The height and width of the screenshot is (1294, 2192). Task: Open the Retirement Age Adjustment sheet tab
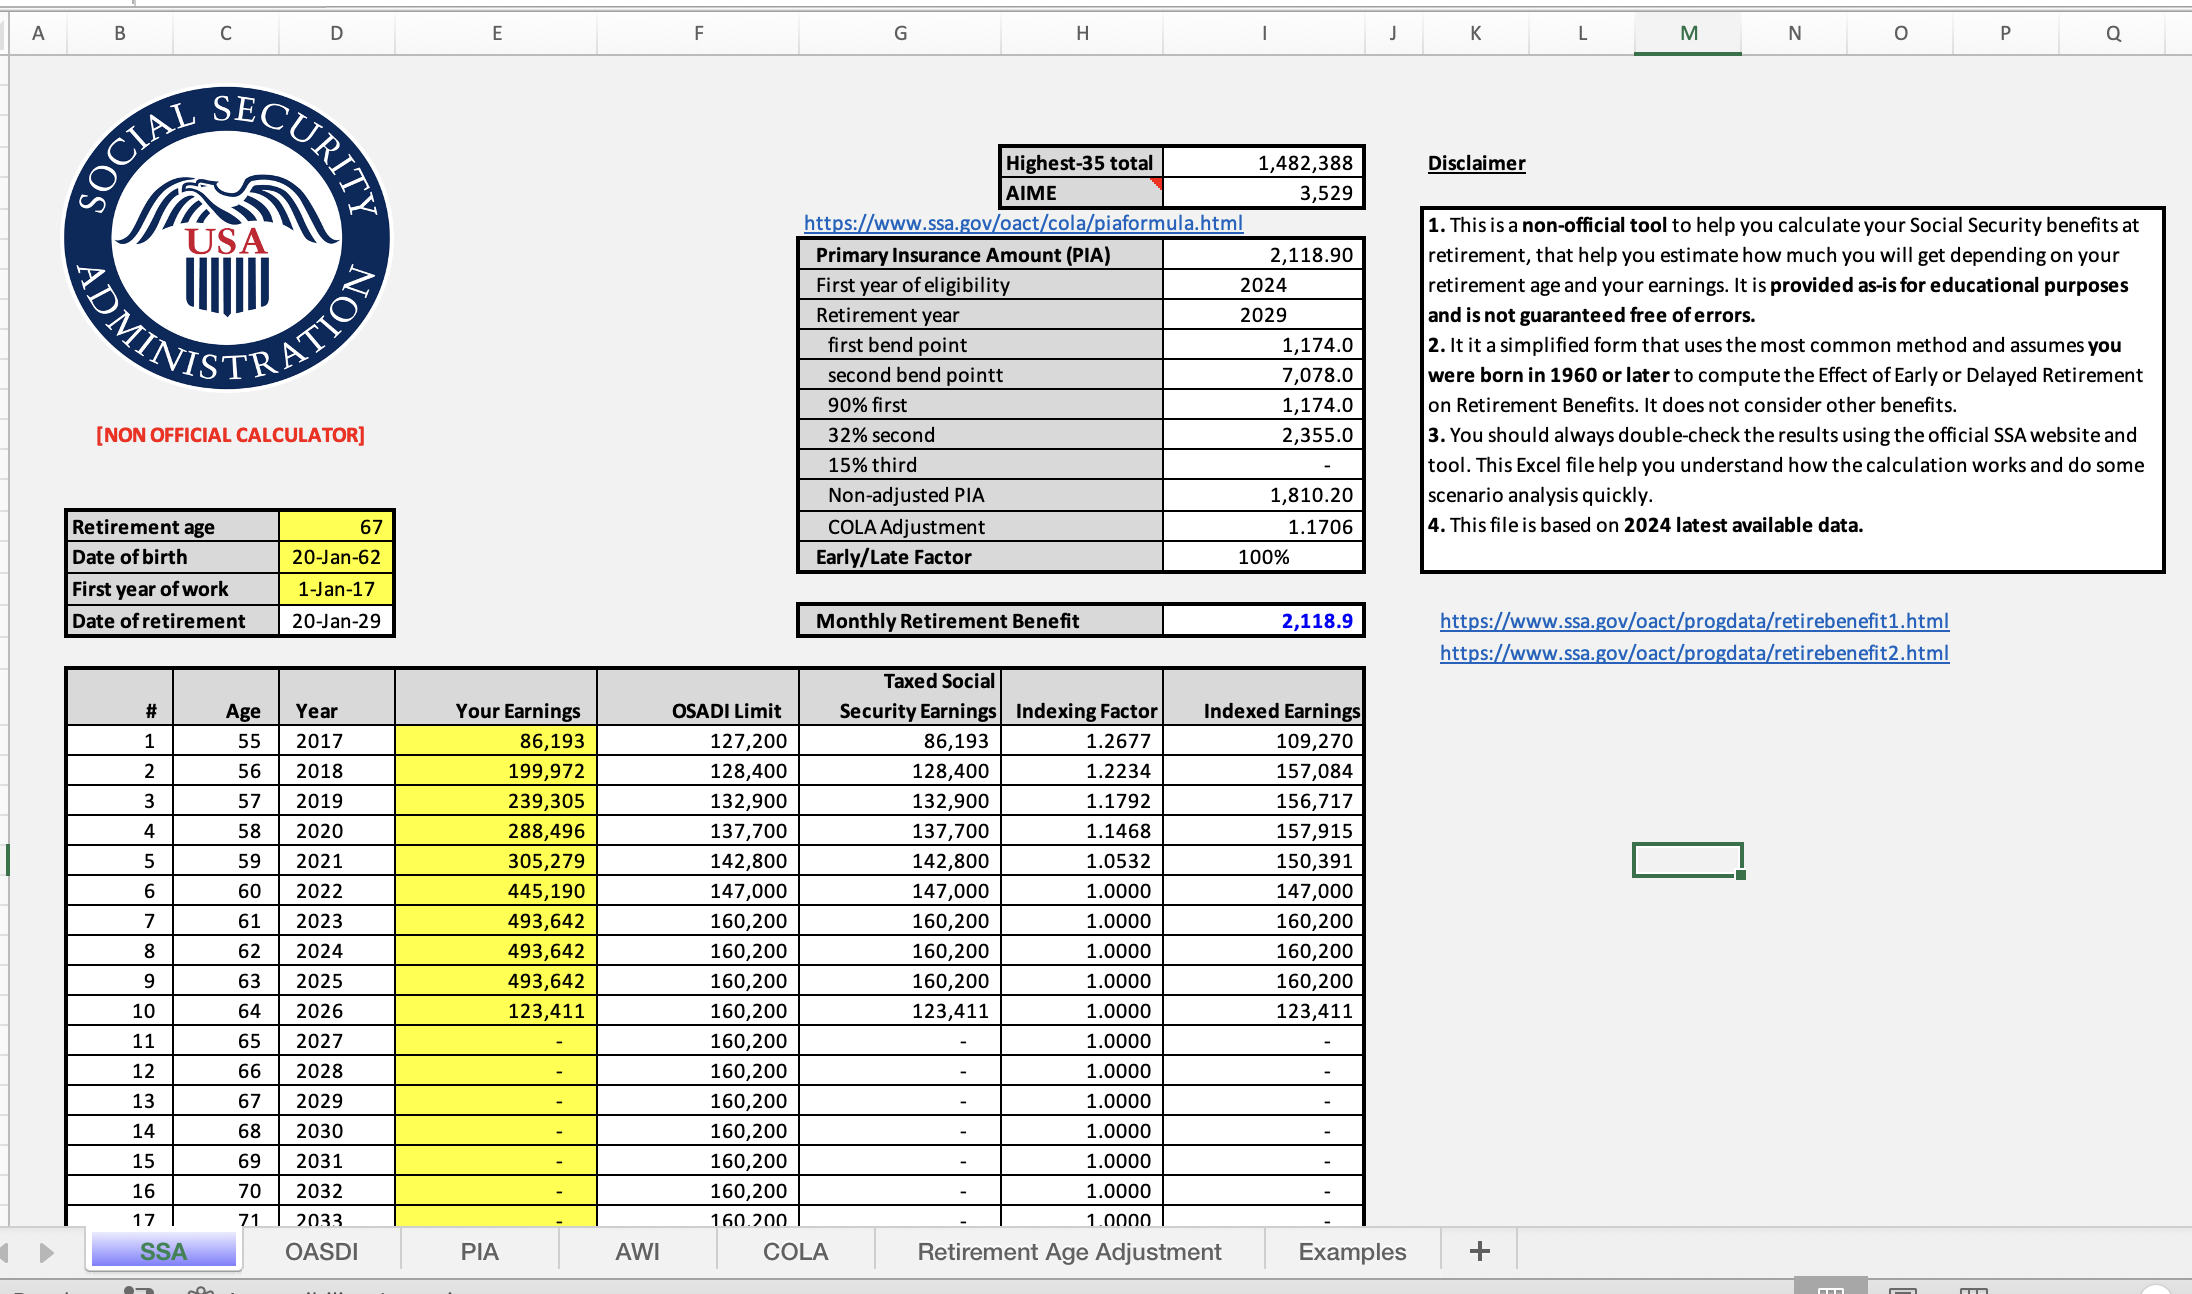pyautogui.click(x=1069, y=1251)
